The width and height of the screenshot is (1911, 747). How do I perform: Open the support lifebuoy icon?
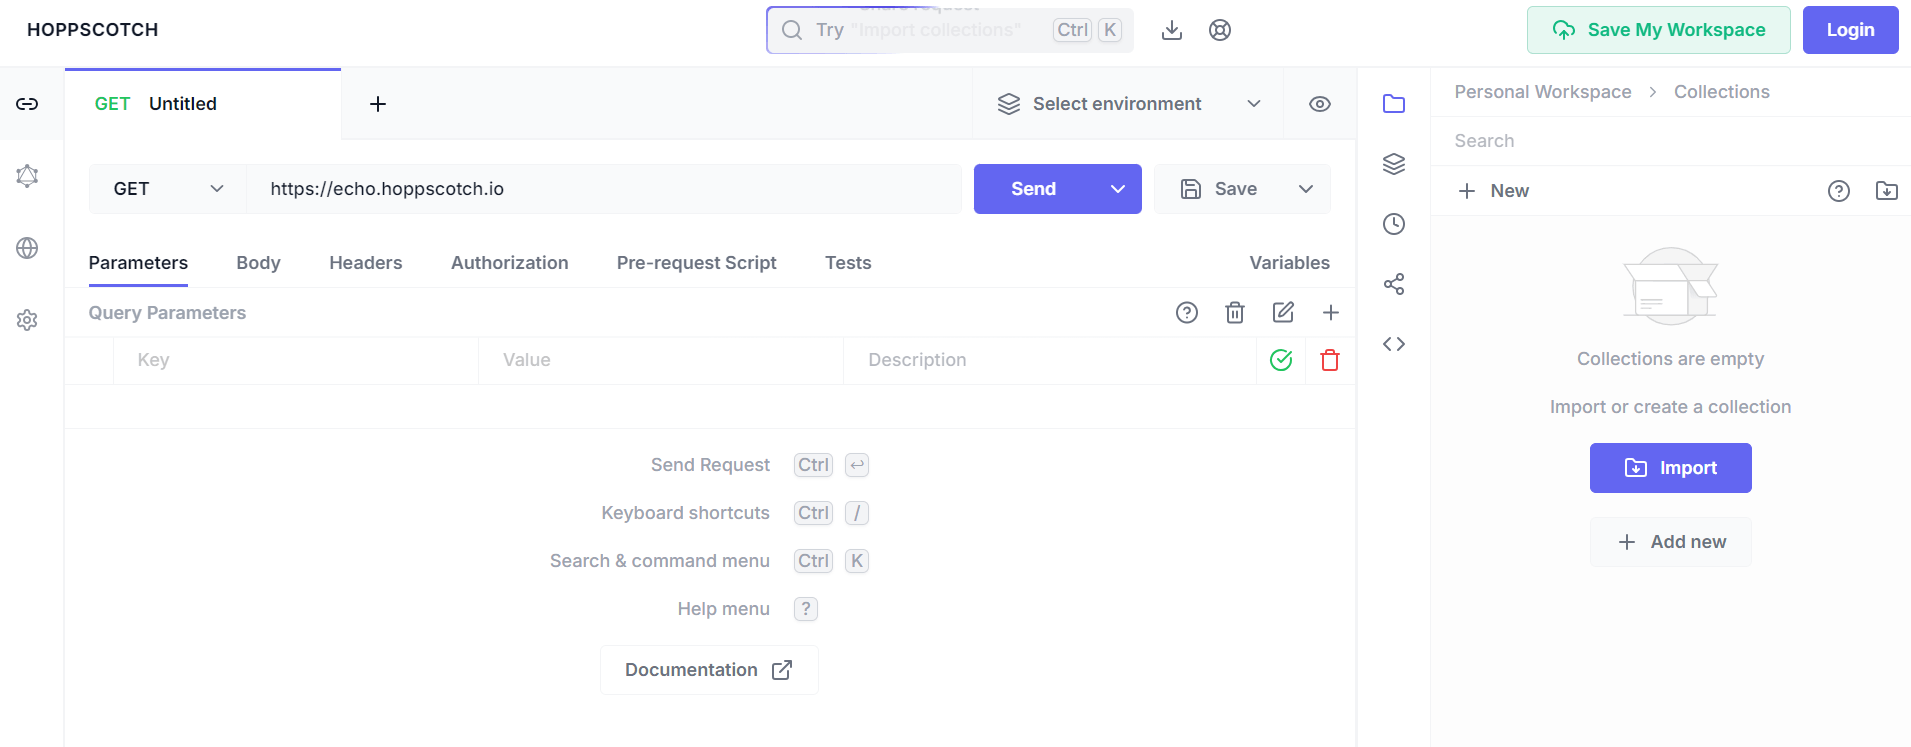[1220, 30]
